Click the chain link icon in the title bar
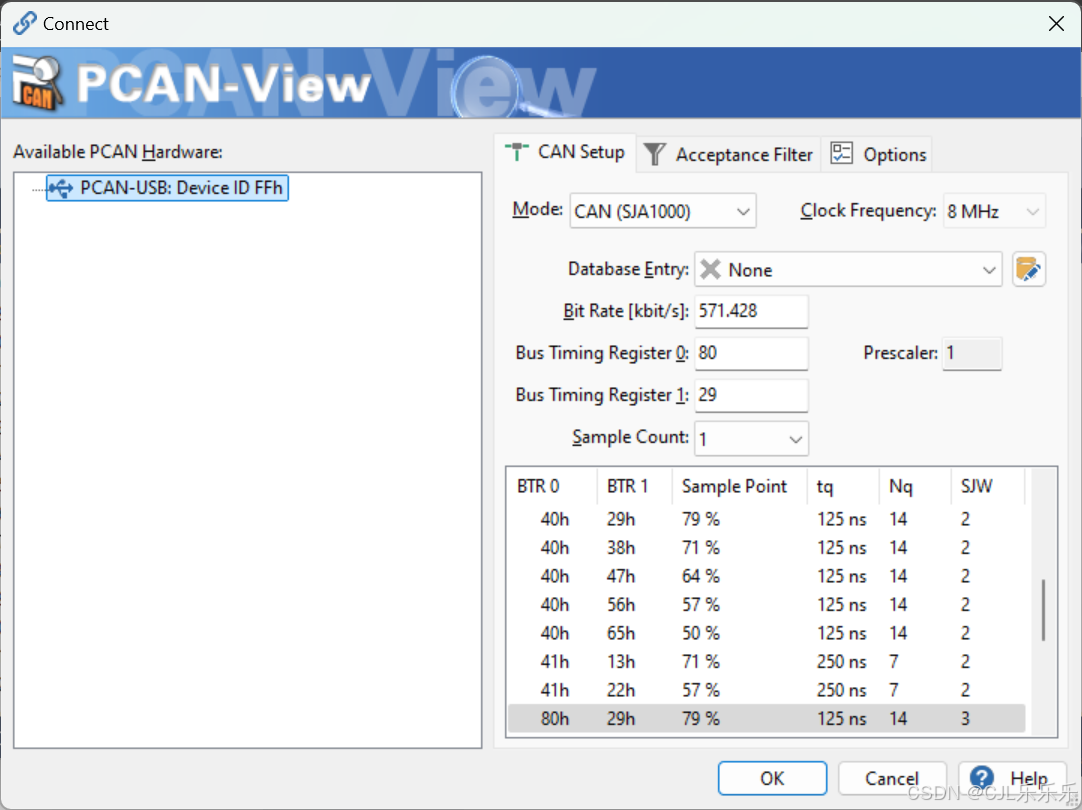This screenshot has width=1082, height=810. coord(25,23)
